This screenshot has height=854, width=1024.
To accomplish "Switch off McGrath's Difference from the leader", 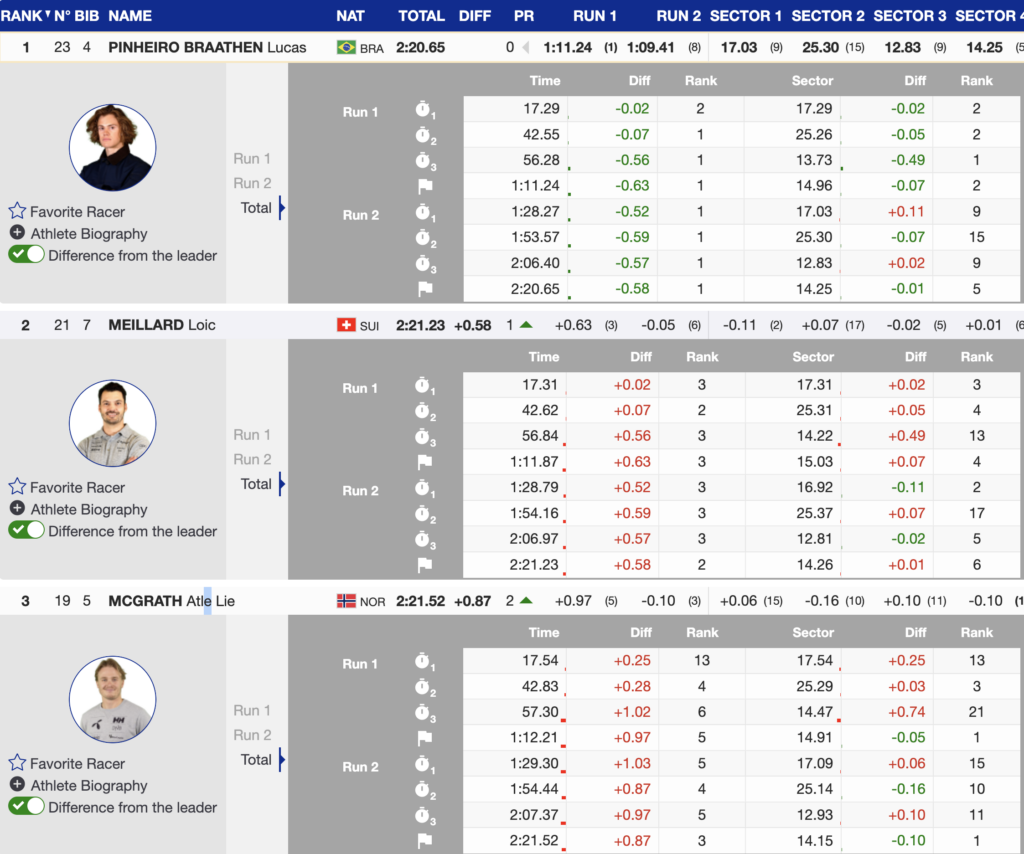I will coord(27,807).
